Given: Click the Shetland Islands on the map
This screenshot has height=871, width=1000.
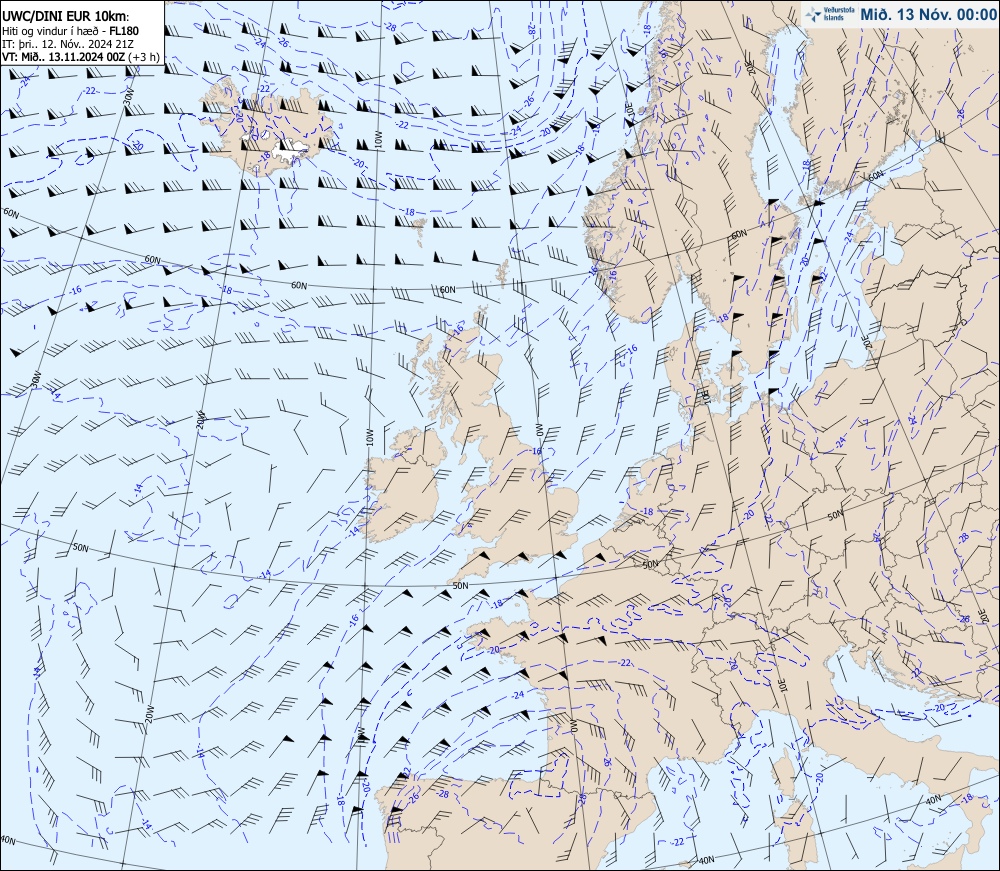Looking at the screenshot, I should click(x=504, y=272).
